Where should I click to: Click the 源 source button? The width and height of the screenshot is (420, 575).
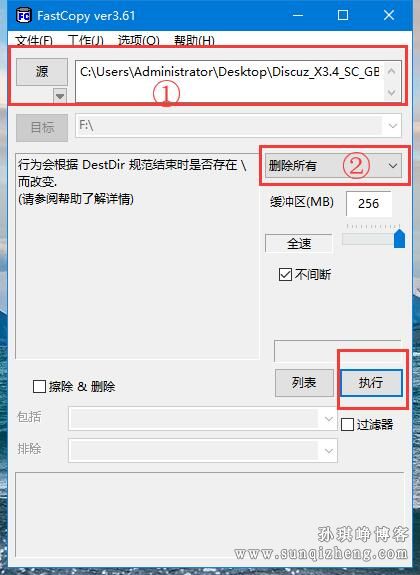pyautogui.click(x=42, y=72)
